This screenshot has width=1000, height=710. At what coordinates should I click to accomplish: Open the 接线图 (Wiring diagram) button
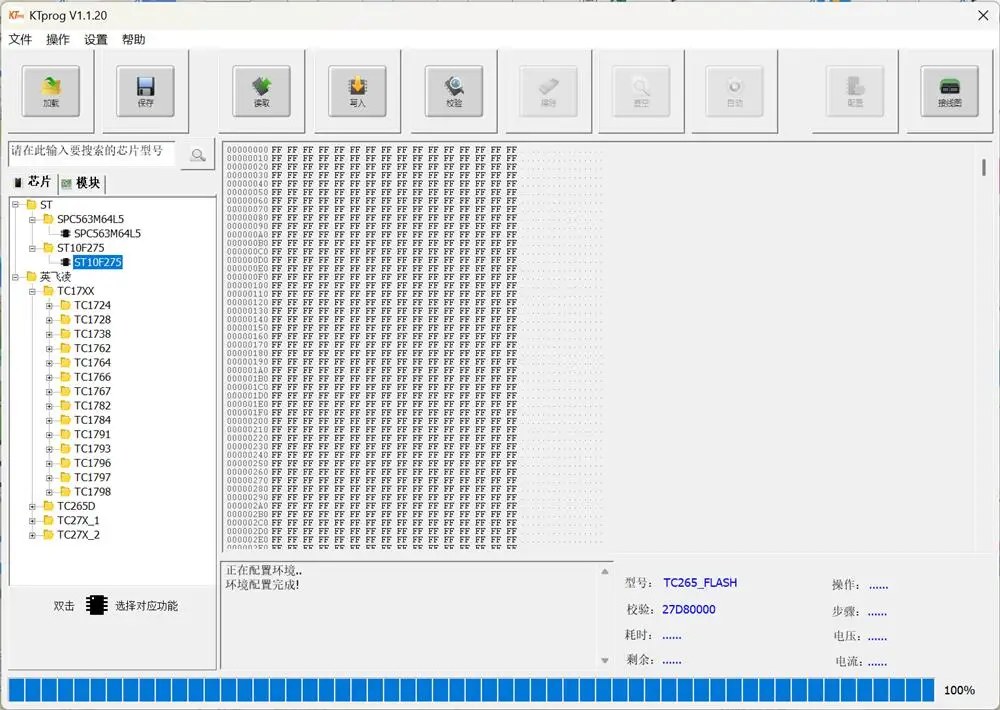click(950, 91)
